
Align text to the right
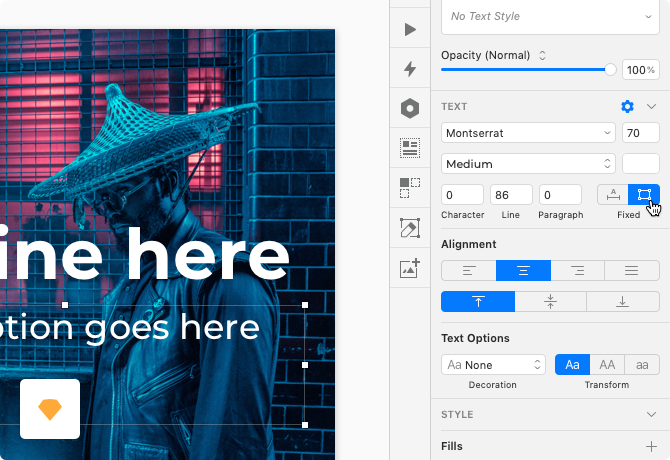pos(578,271)
